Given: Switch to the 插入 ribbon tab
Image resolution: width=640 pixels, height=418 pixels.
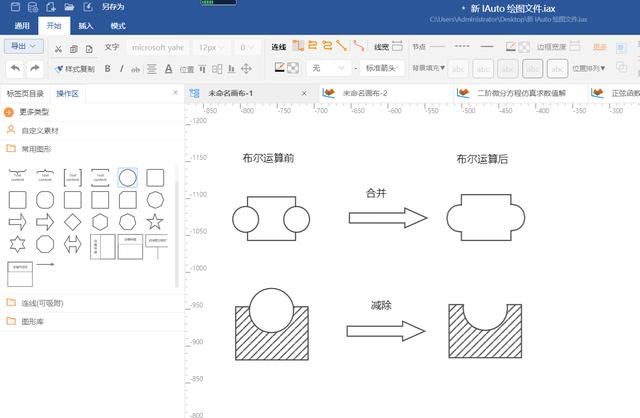Looking at the screenshot, I should 86,26.
